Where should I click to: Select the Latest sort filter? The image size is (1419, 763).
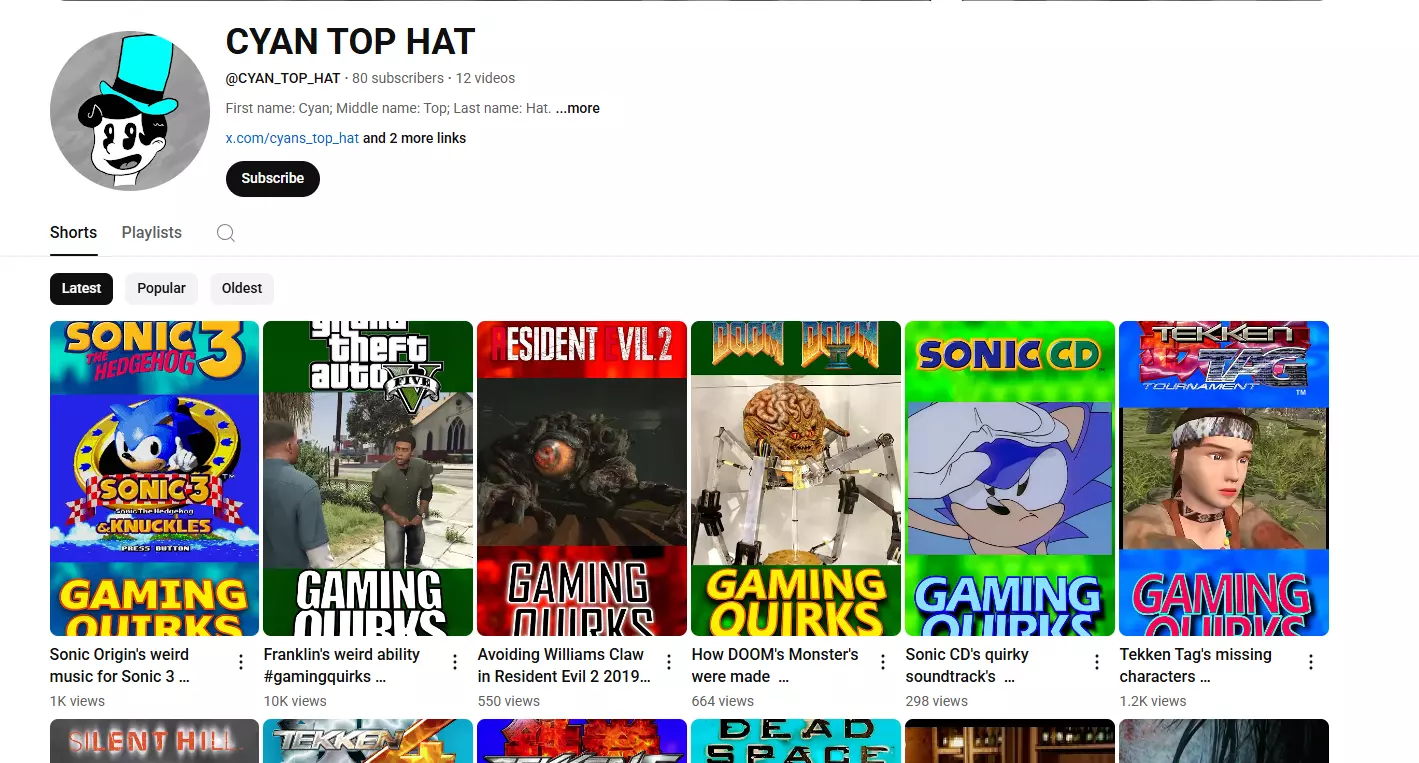pos(81,288)
